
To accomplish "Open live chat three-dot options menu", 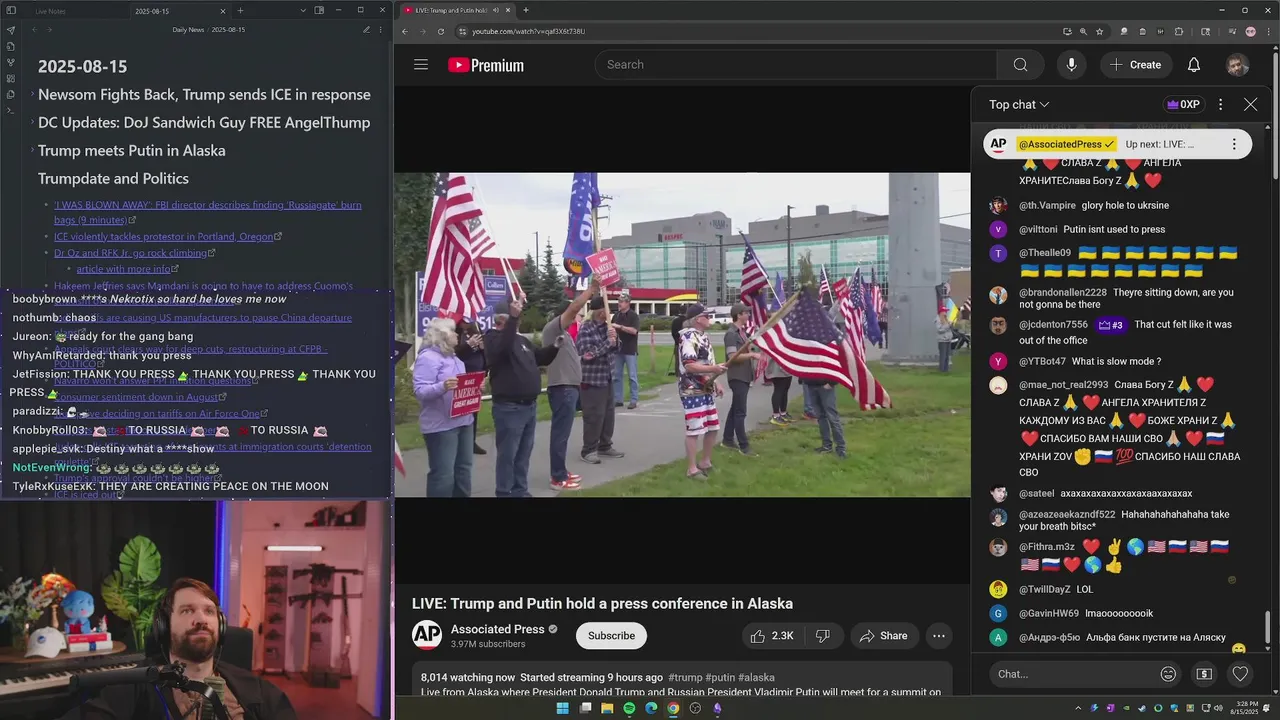I will (1220, 104).
